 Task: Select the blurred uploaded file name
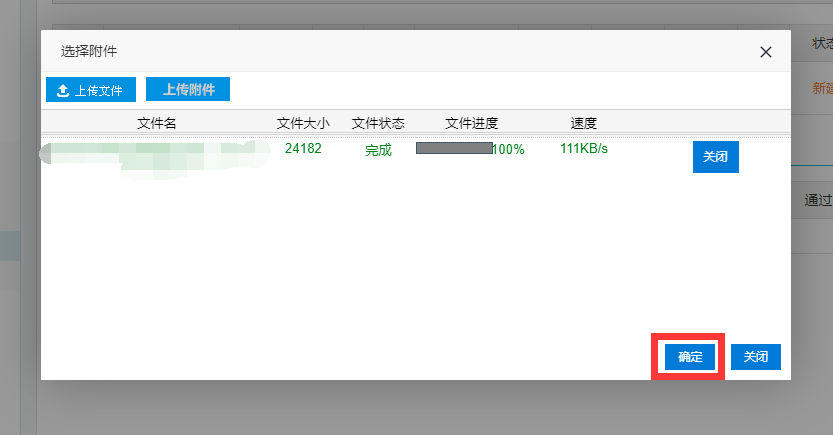(155, 153)
